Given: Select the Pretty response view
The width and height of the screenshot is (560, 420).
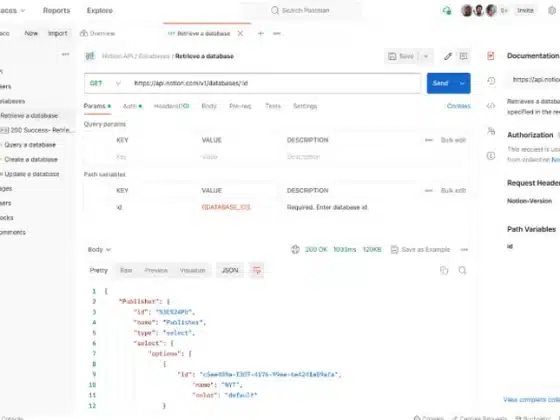Looking at the screenshot, I should 99,270.
